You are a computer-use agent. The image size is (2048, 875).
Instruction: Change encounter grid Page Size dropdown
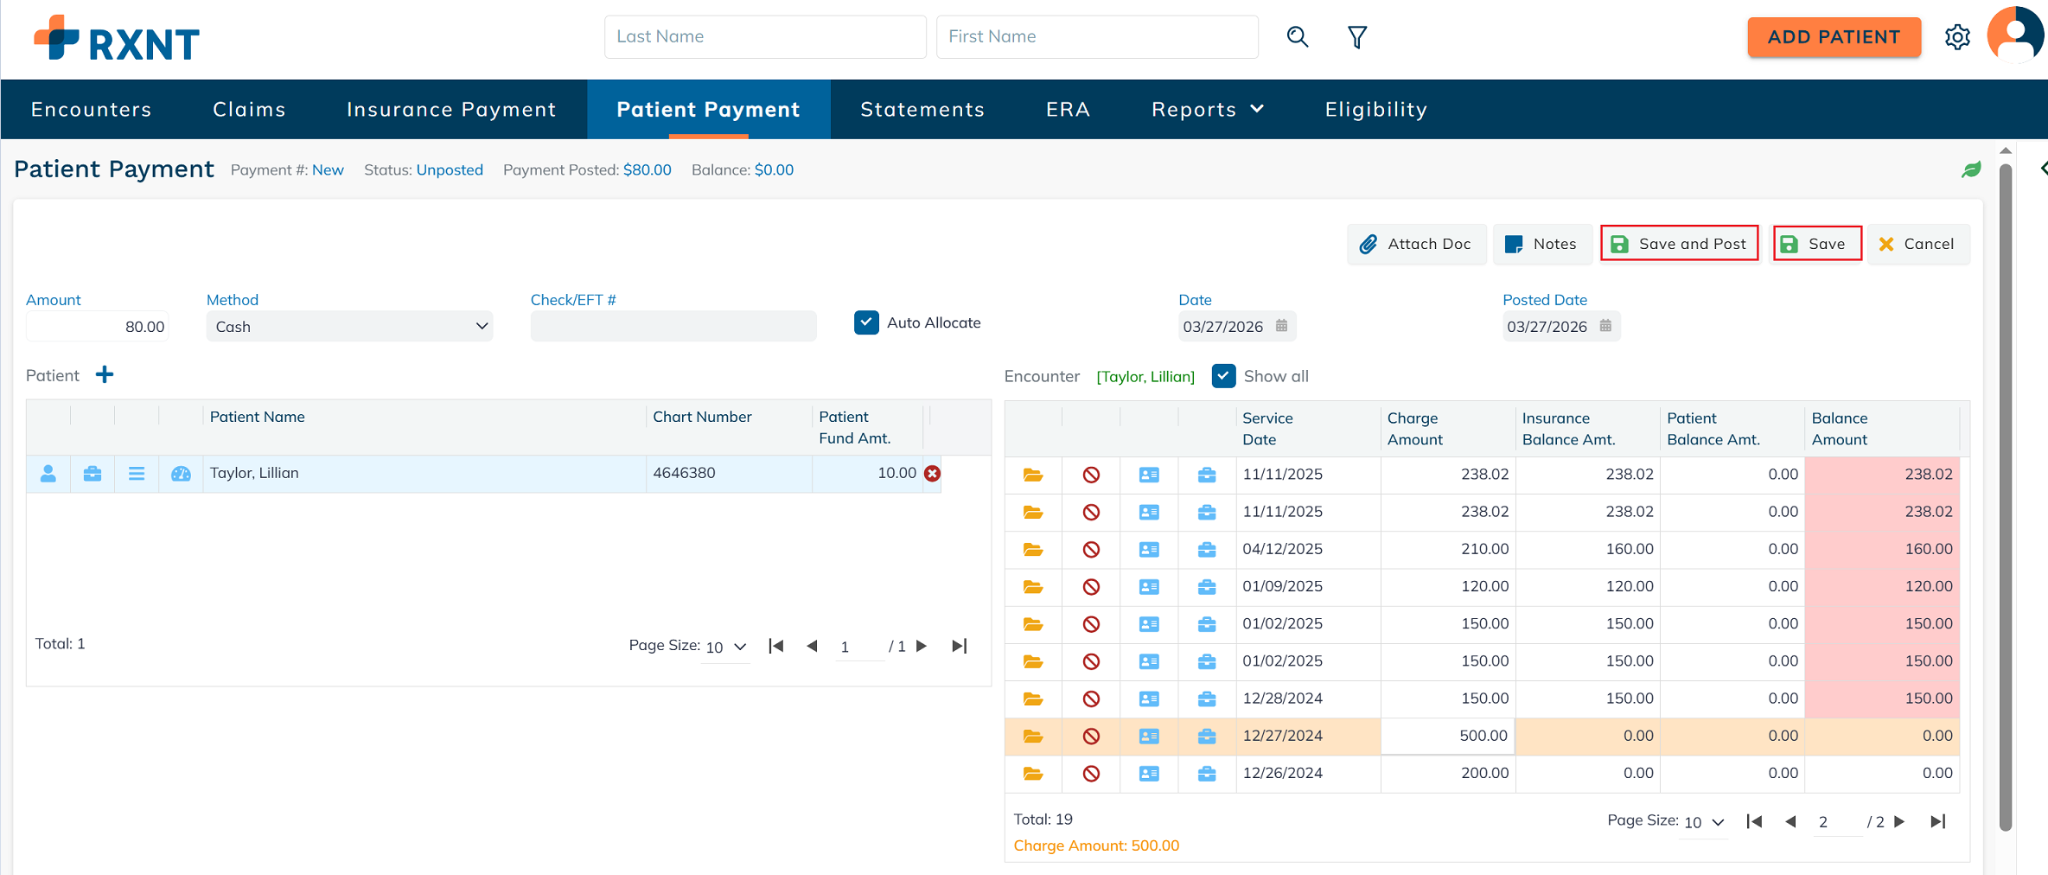point(1704,822)
